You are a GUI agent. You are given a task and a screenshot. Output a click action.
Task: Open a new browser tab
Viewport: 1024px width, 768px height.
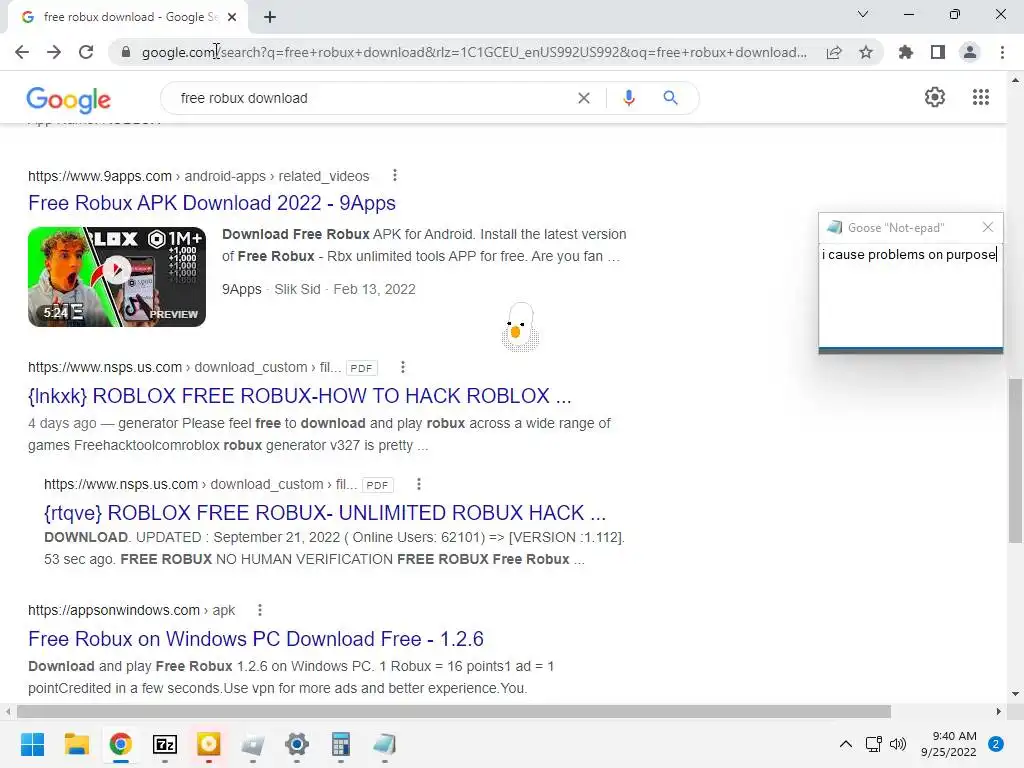(x=270, y=17)
